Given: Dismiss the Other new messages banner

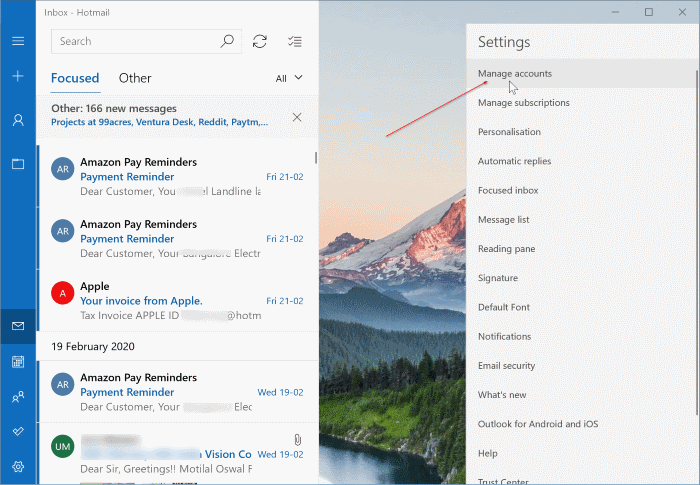Looking at the screenshot, I should coord(297,117).
